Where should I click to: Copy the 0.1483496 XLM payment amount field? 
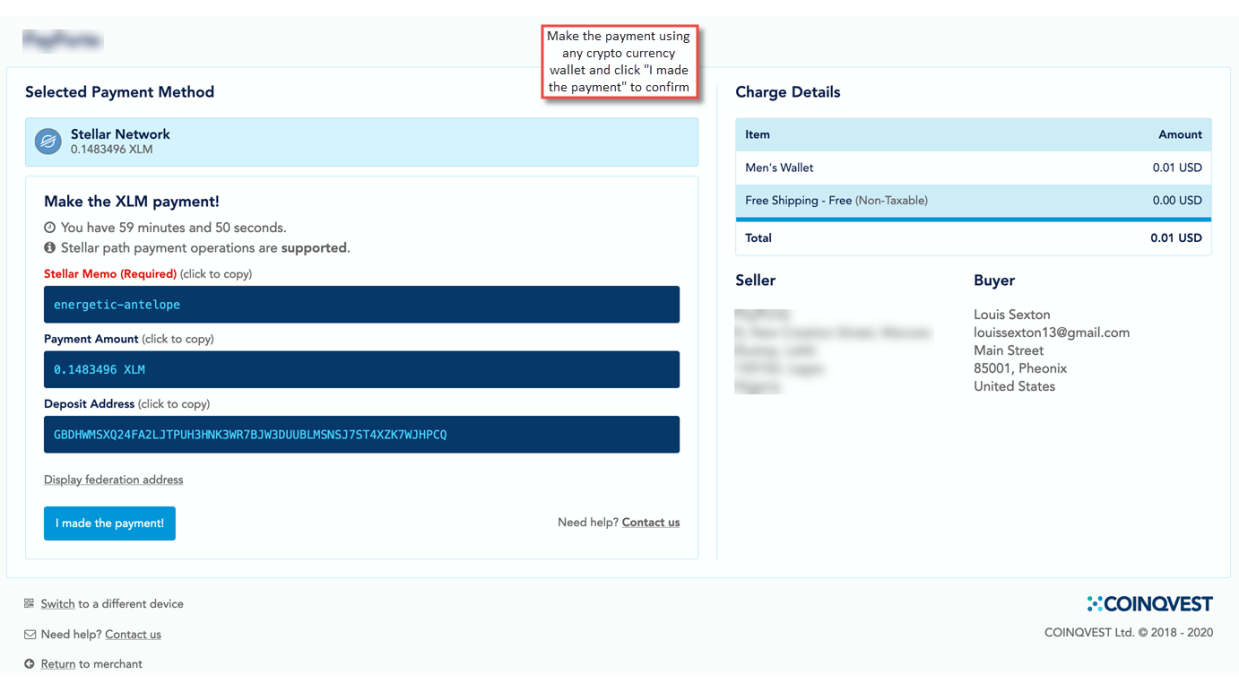coord(361,370)
